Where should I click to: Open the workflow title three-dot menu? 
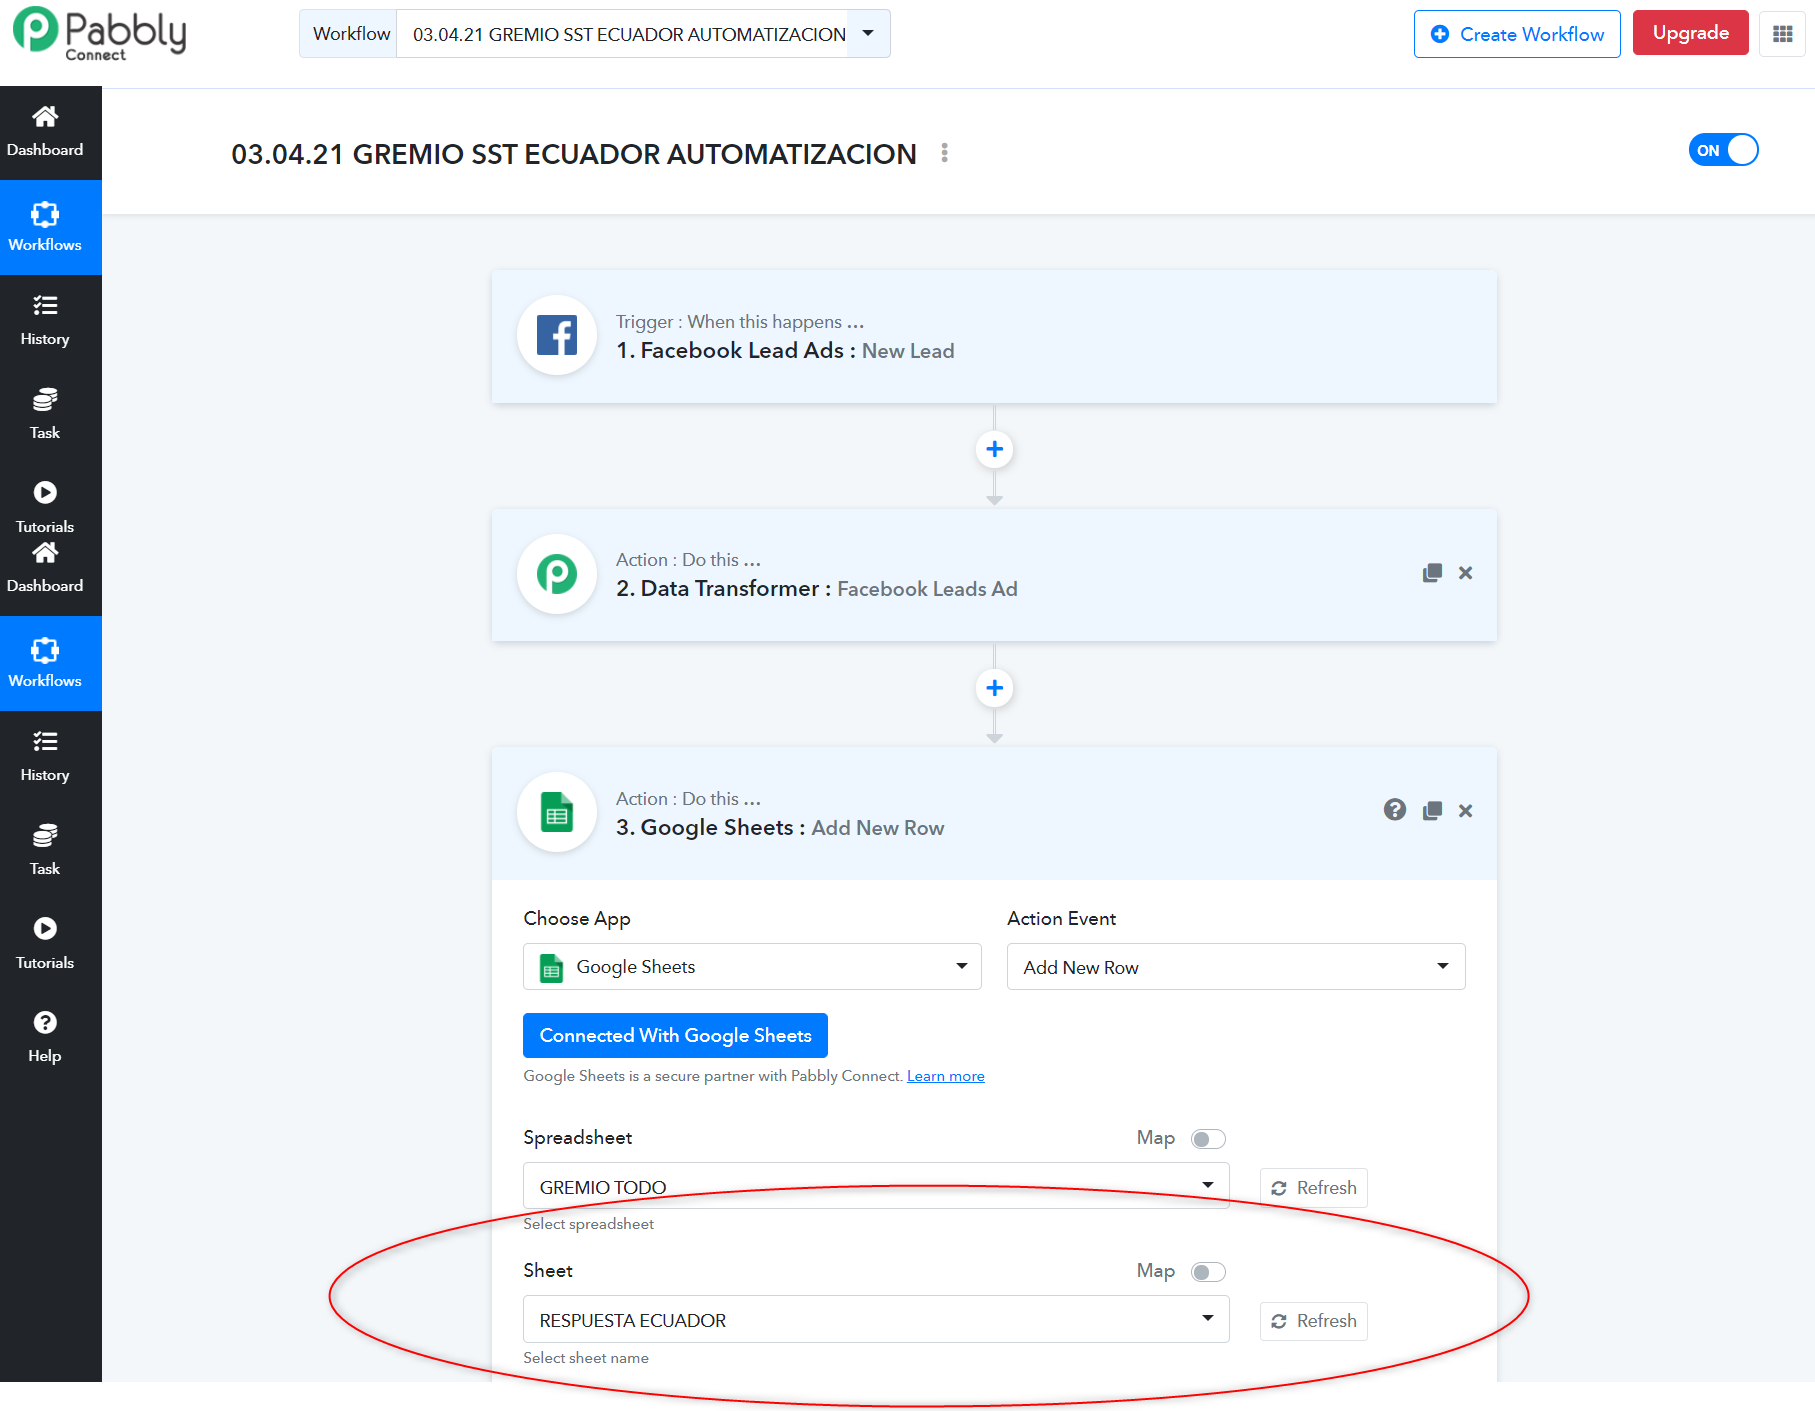(x=944, y=153)
